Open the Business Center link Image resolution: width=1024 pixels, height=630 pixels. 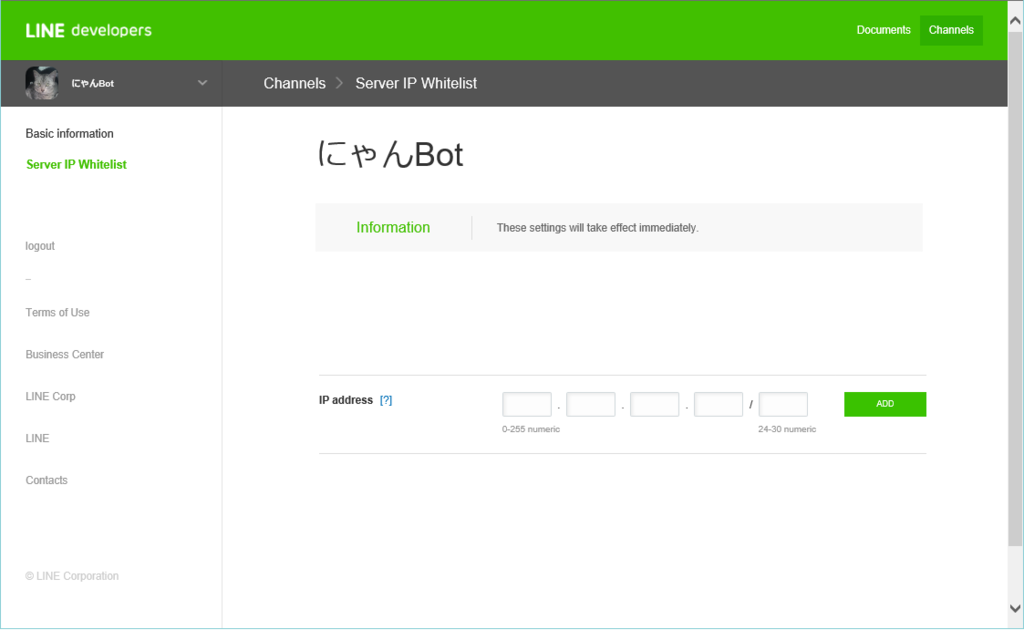(65, 354)
